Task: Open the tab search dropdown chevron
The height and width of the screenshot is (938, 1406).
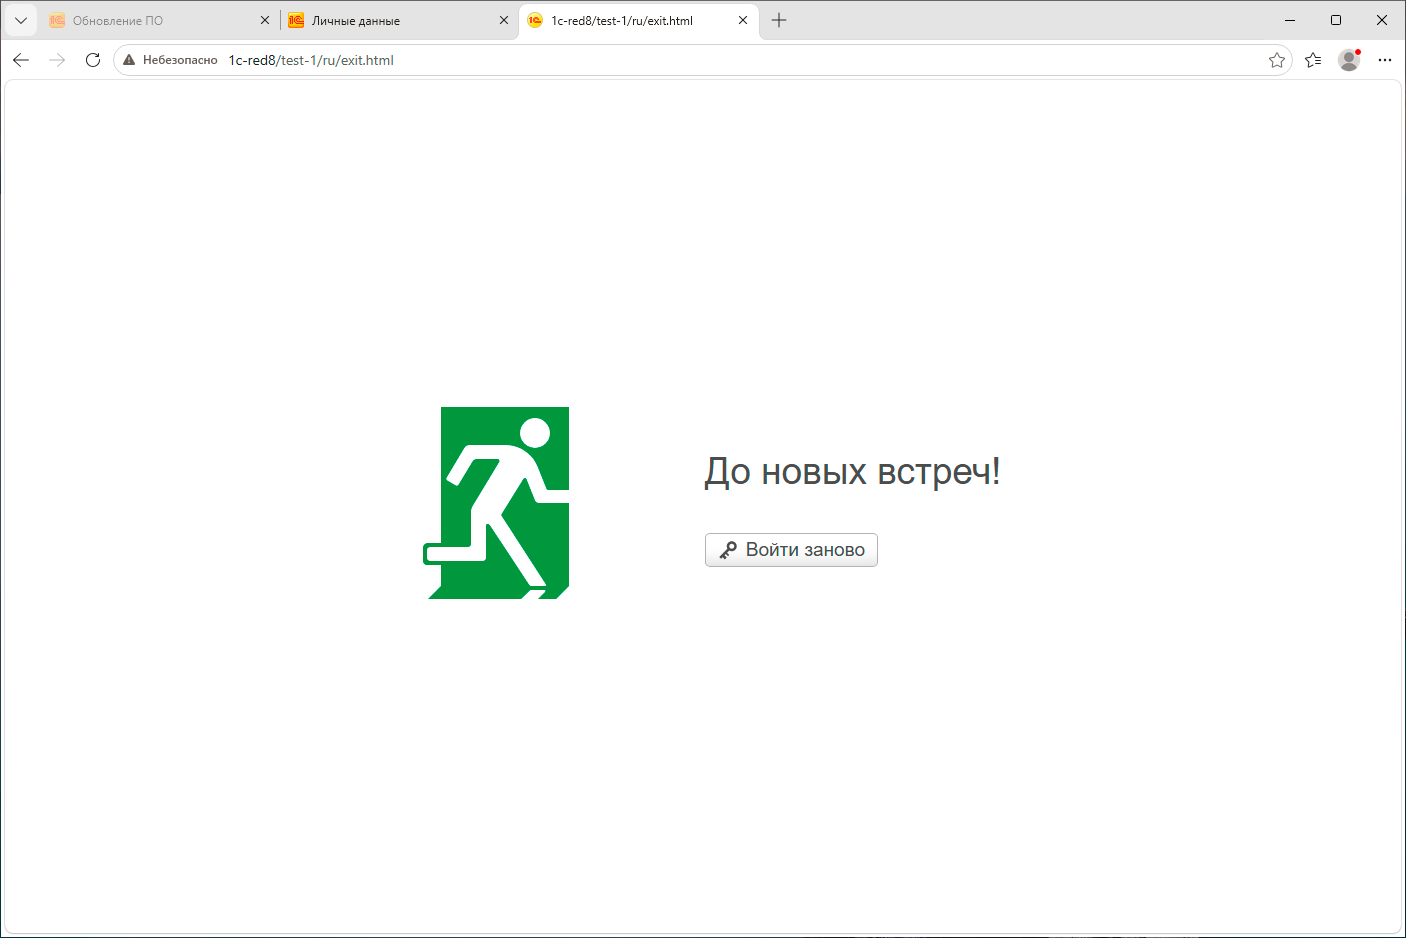Action: tap(21, 20)
